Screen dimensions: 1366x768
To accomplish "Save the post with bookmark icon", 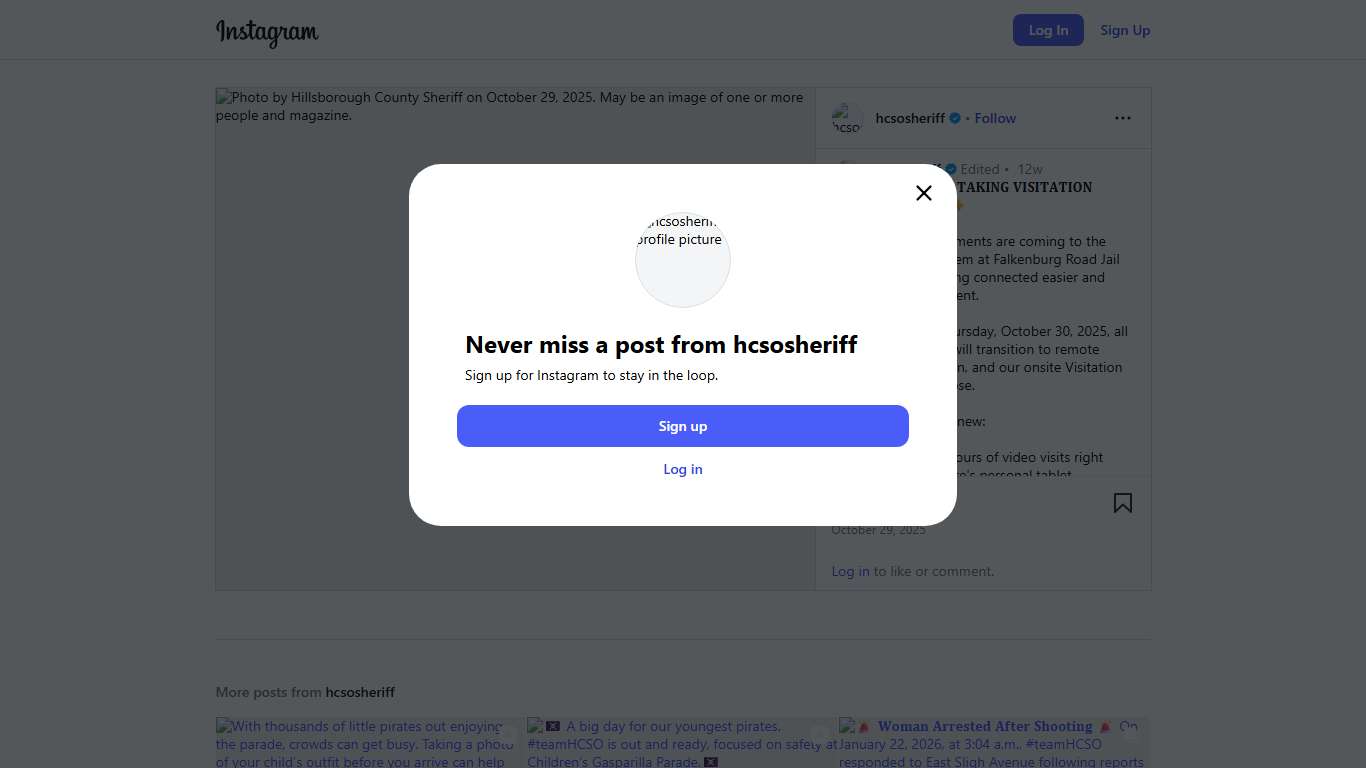I will (x=1123, y=503).
